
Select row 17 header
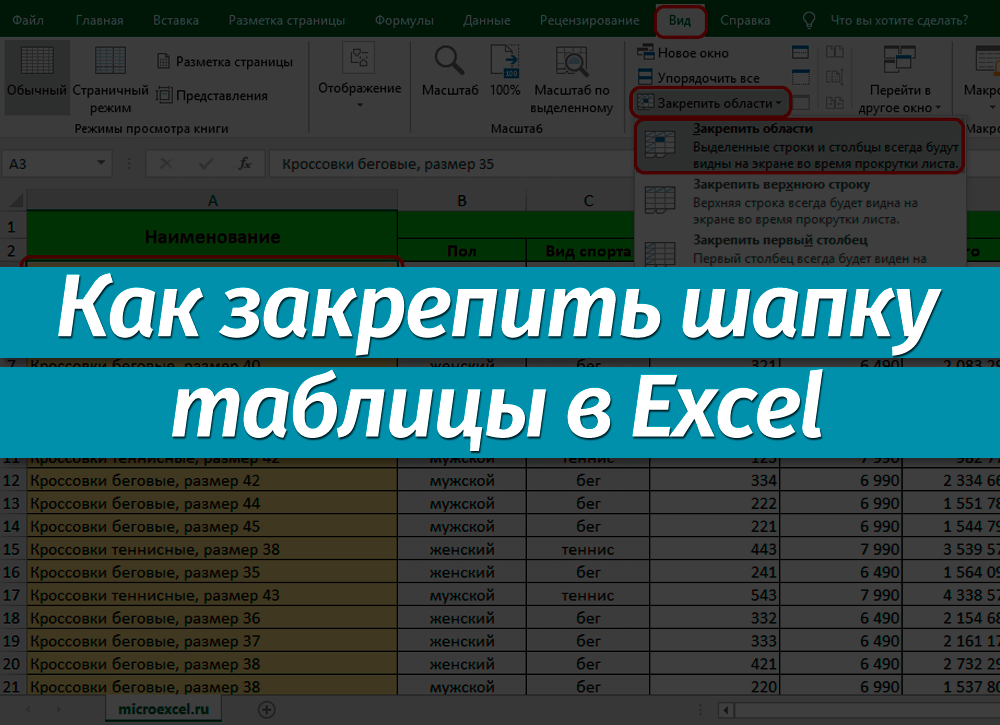click(12, 595)
